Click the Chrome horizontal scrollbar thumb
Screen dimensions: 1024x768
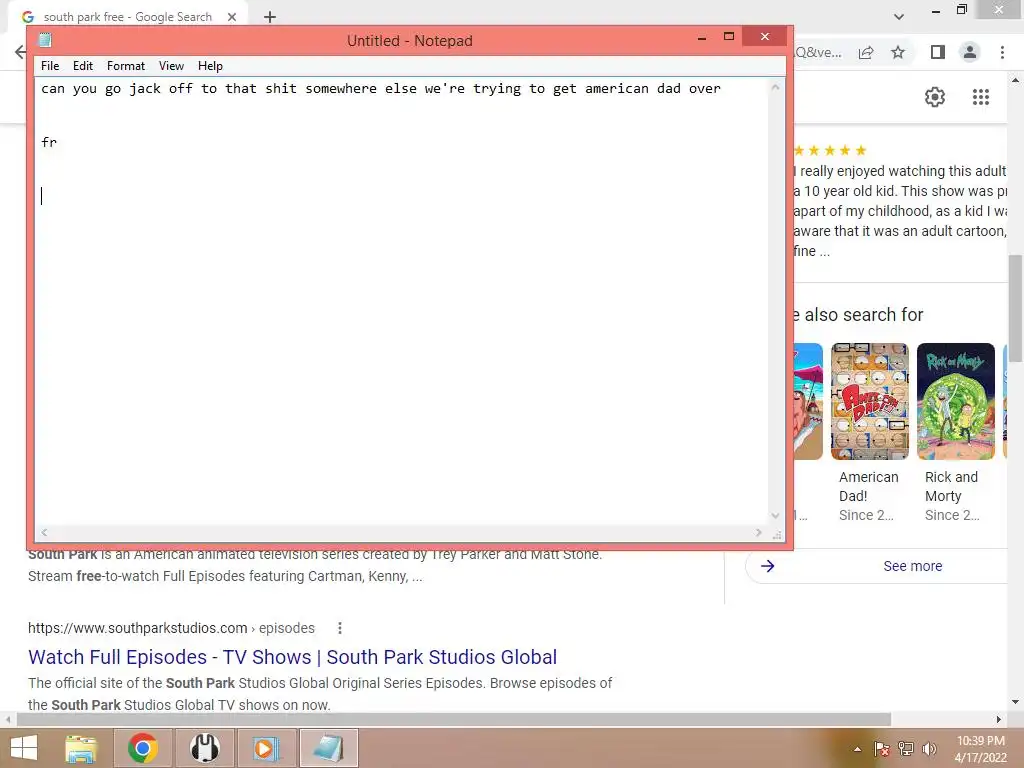point(454,720)
